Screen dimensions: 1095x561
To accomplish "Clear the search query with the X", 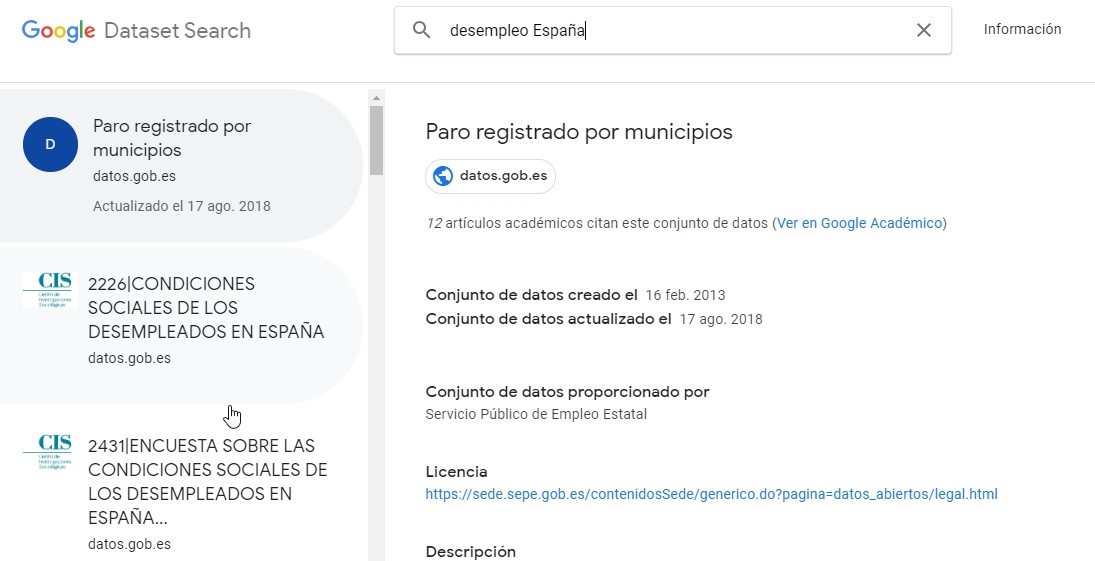I will click(x=924, y=30).
